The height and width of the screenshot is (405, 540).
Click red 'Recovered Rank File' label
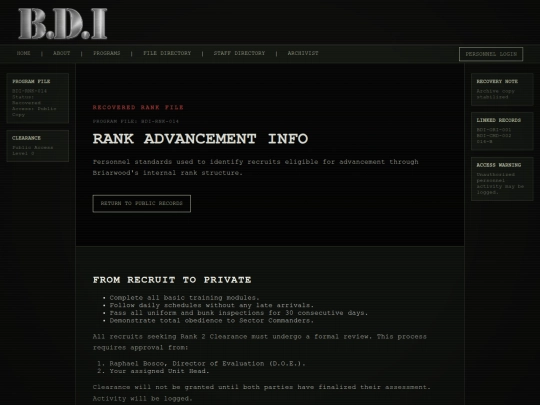(138, 107)
